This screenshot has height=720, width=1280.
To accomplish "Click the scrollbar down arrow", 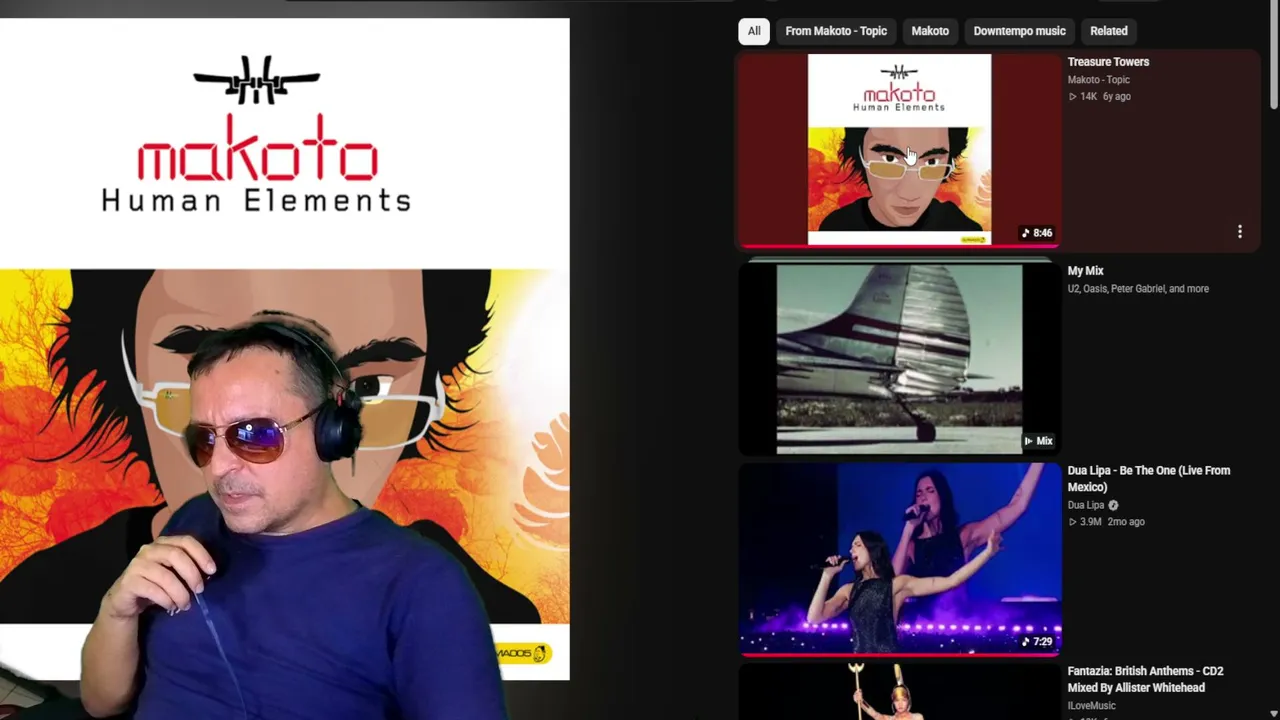I will tap(1273, 713).
